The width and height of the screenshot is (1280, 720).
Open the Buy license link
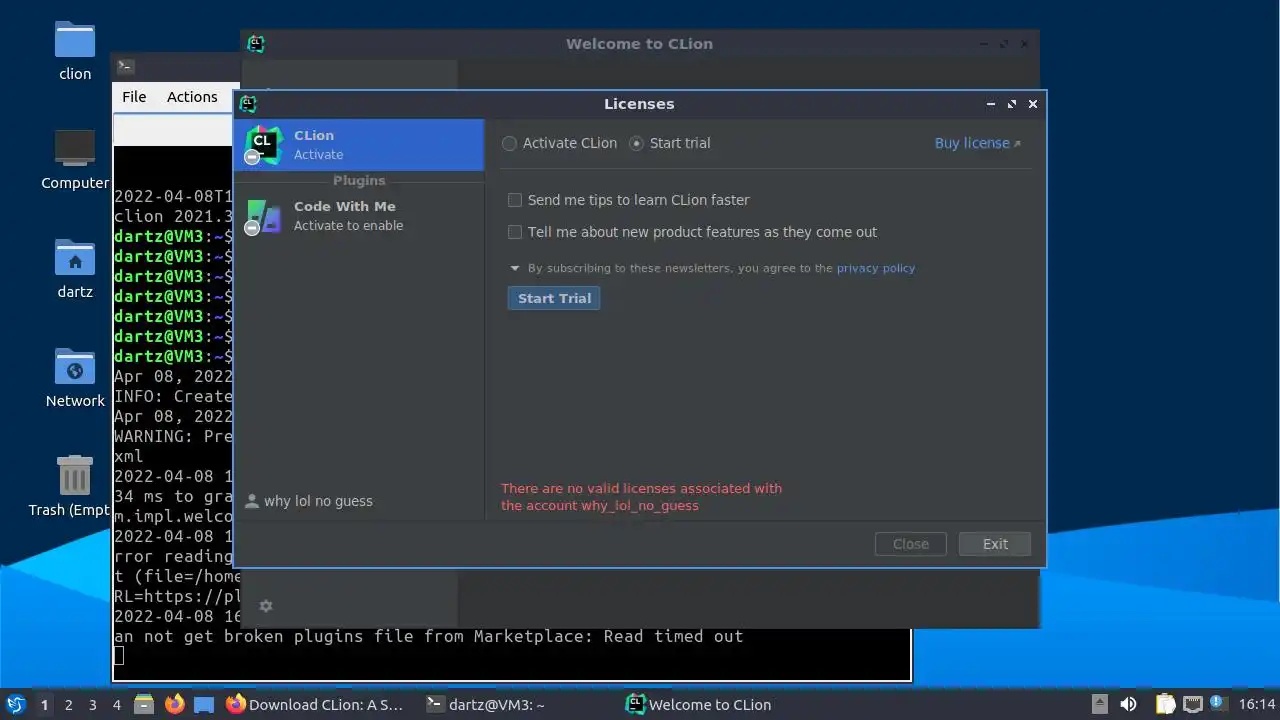coord(977,143)
